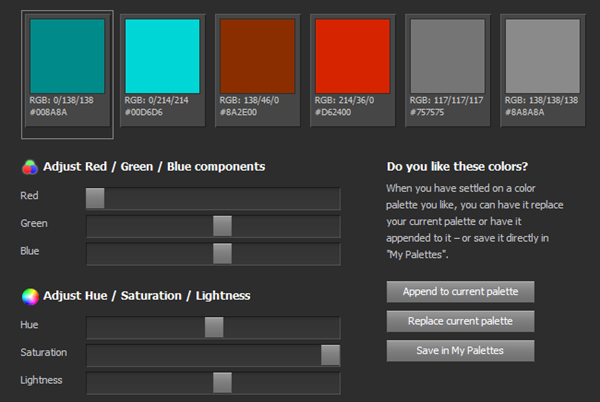Select the light gray #8A8A8A swatch
The height and width of the screenshot is (402, 600).
click(543, 56)
